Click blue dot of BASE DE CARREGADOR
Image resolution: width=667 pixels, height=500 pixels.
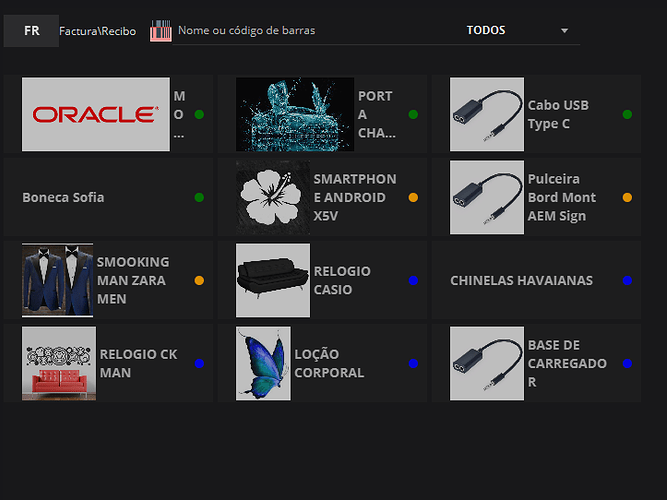pyautogui.click(x=627, y=363)
